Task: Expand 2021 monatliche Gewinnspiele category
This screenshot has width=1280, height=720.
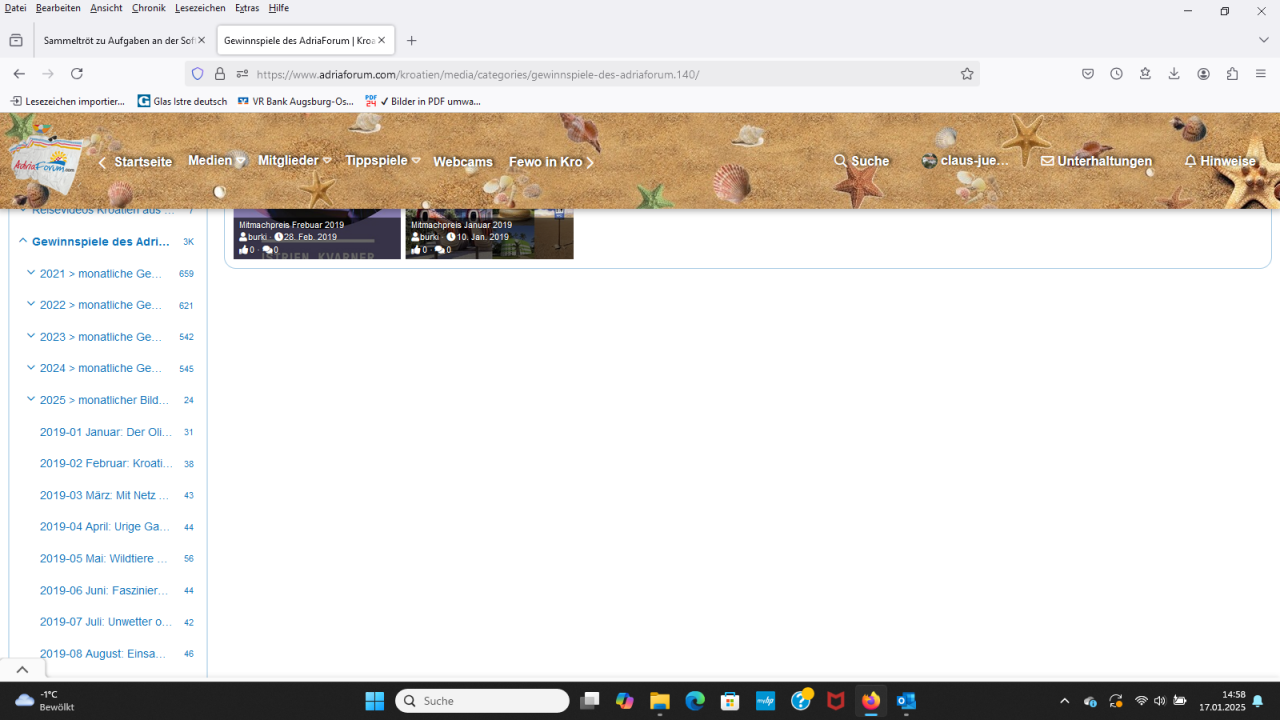Action: tap(31, 273)
